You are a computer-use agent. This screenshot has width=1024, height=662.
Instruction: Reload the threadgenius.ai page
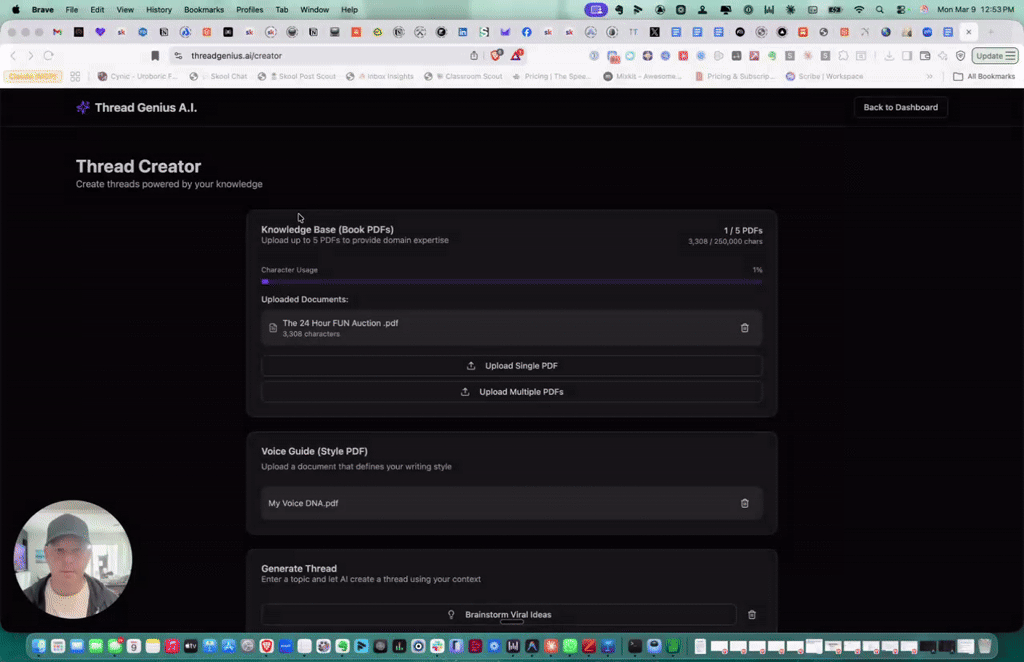(x=48, y=55)
